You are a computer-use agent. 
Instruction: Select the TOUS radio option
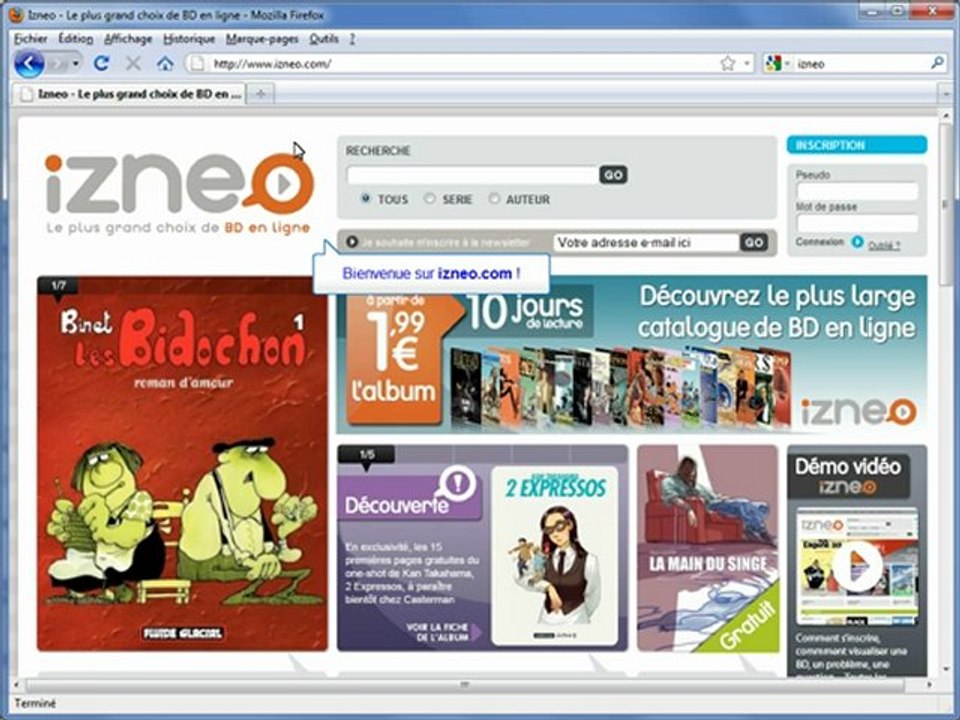click(x=366, y=198)
